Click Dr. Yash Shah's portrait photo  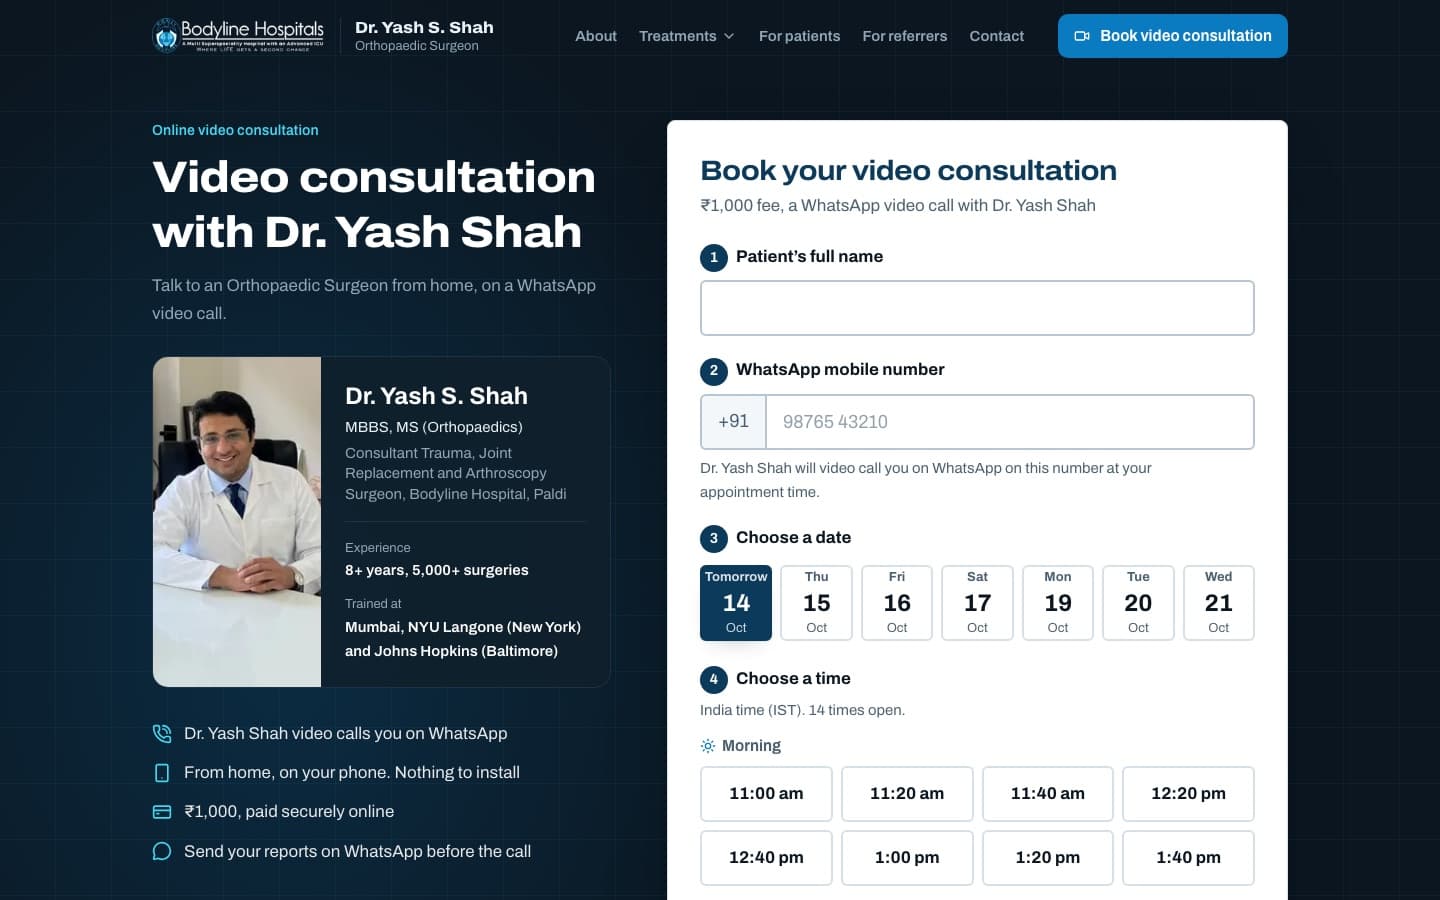[237, 522]
